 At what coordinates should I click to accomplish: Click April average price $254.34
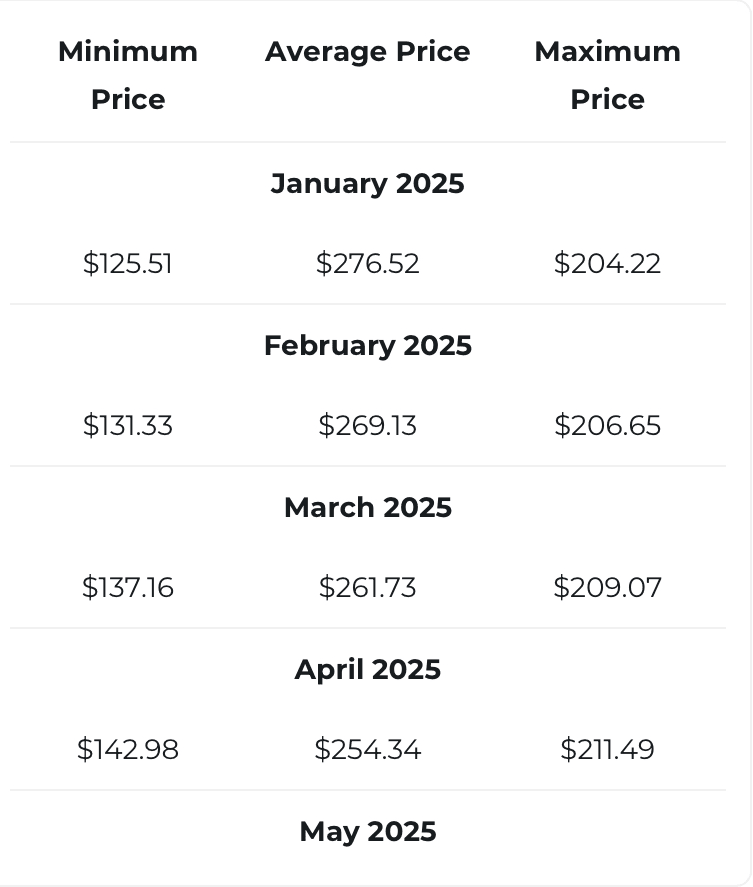click(368, 750)
